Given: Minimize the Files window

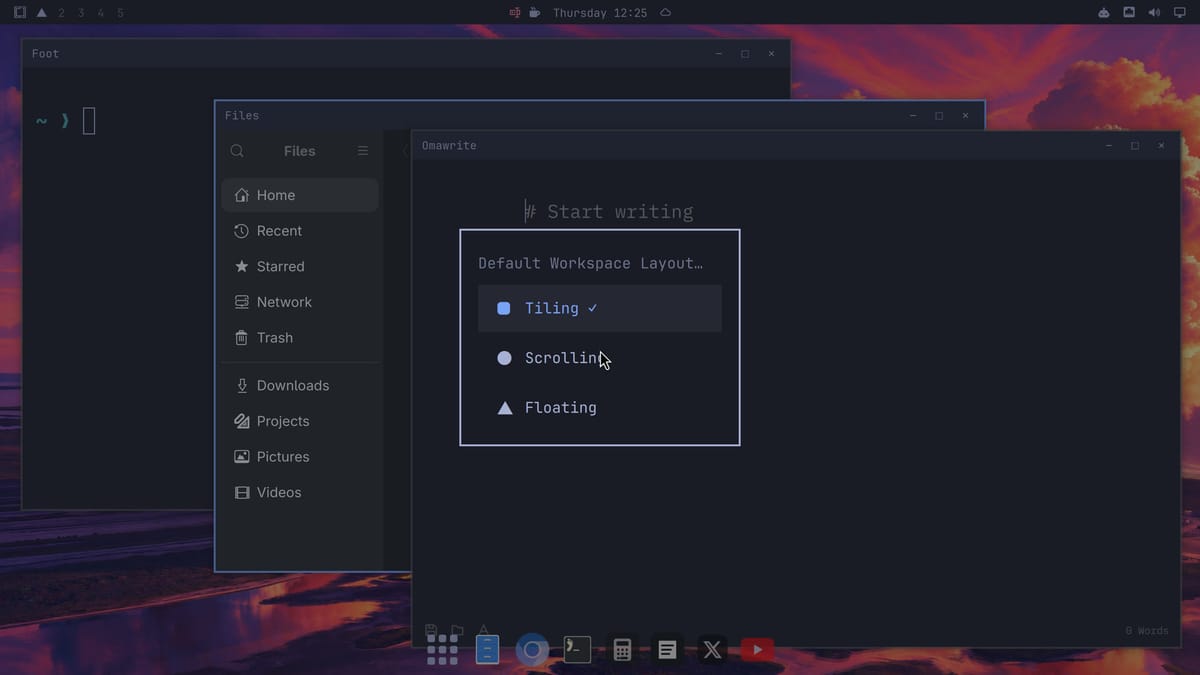Looking at the screenshot, I should coord(913,116).
